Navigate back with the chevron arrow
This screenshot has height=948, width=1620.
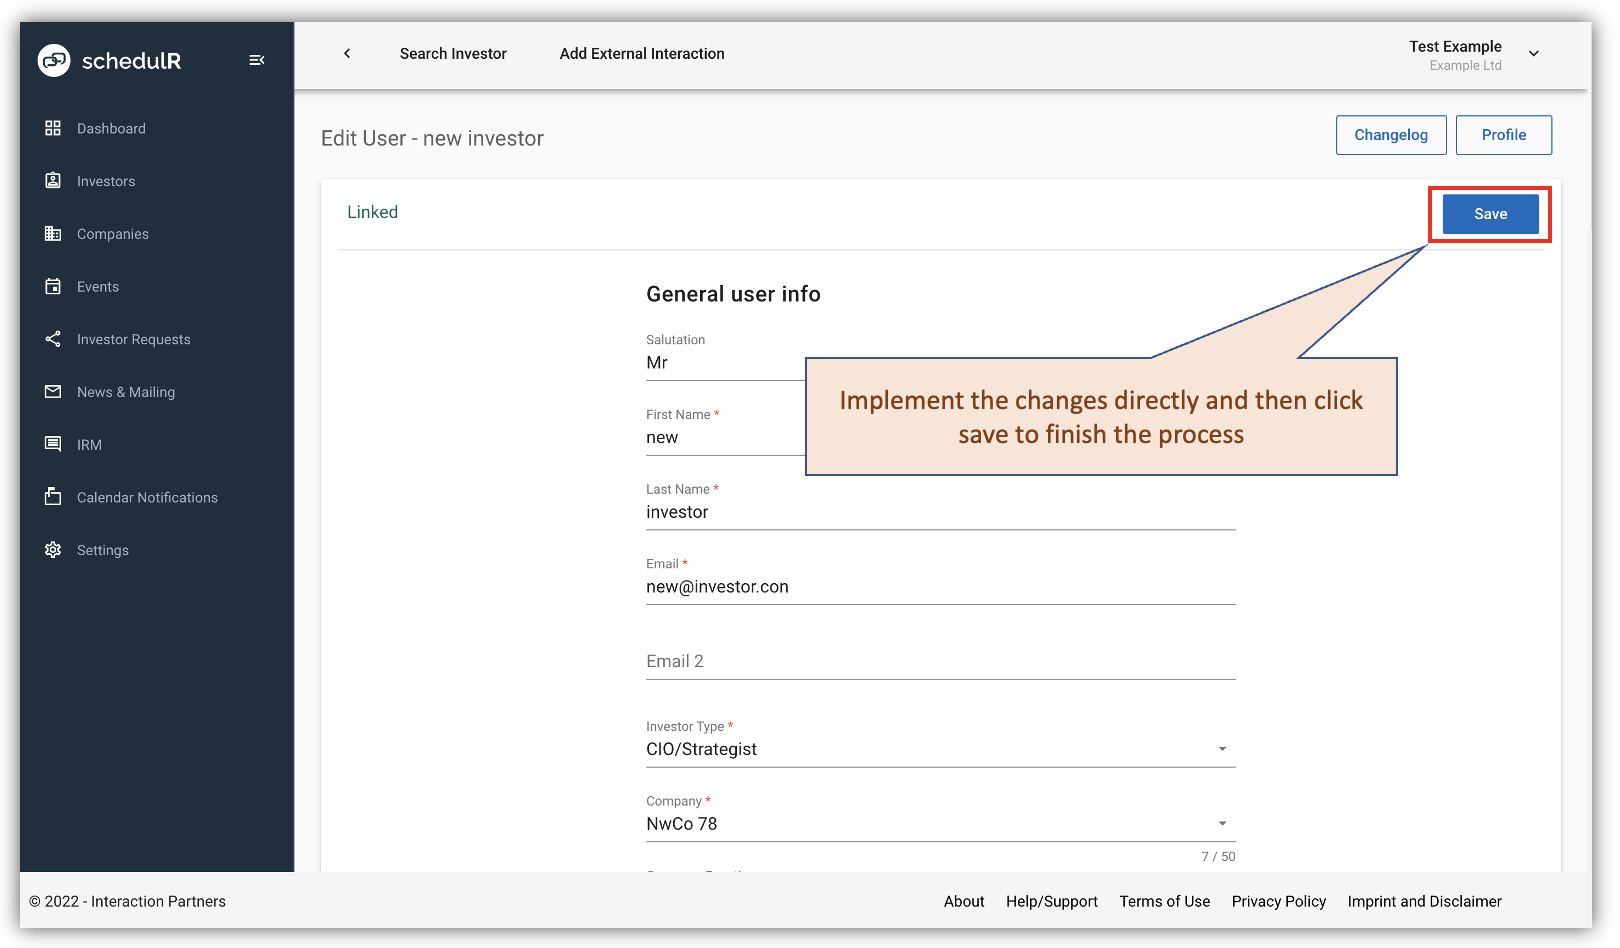347,54
